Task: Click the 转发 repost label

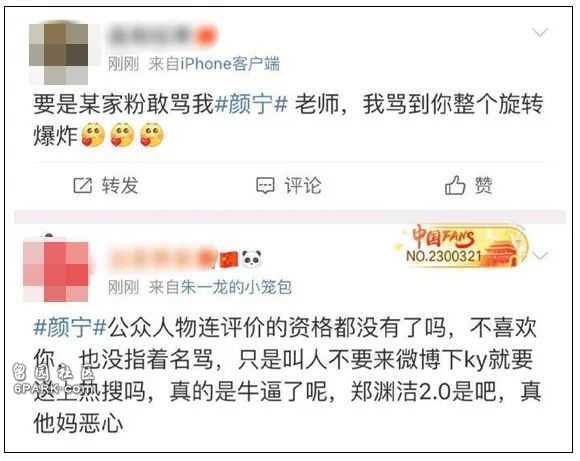Action: [120, 185]
